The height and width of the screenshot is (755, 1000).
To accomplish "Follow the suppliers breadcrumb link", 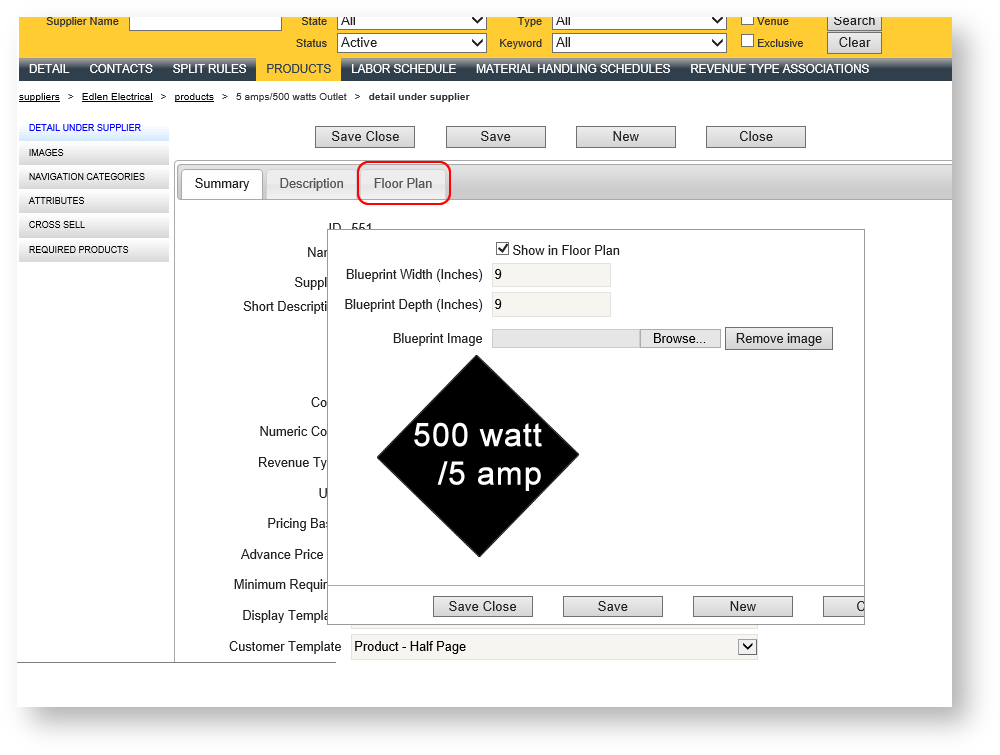I will tap(39, 97).
